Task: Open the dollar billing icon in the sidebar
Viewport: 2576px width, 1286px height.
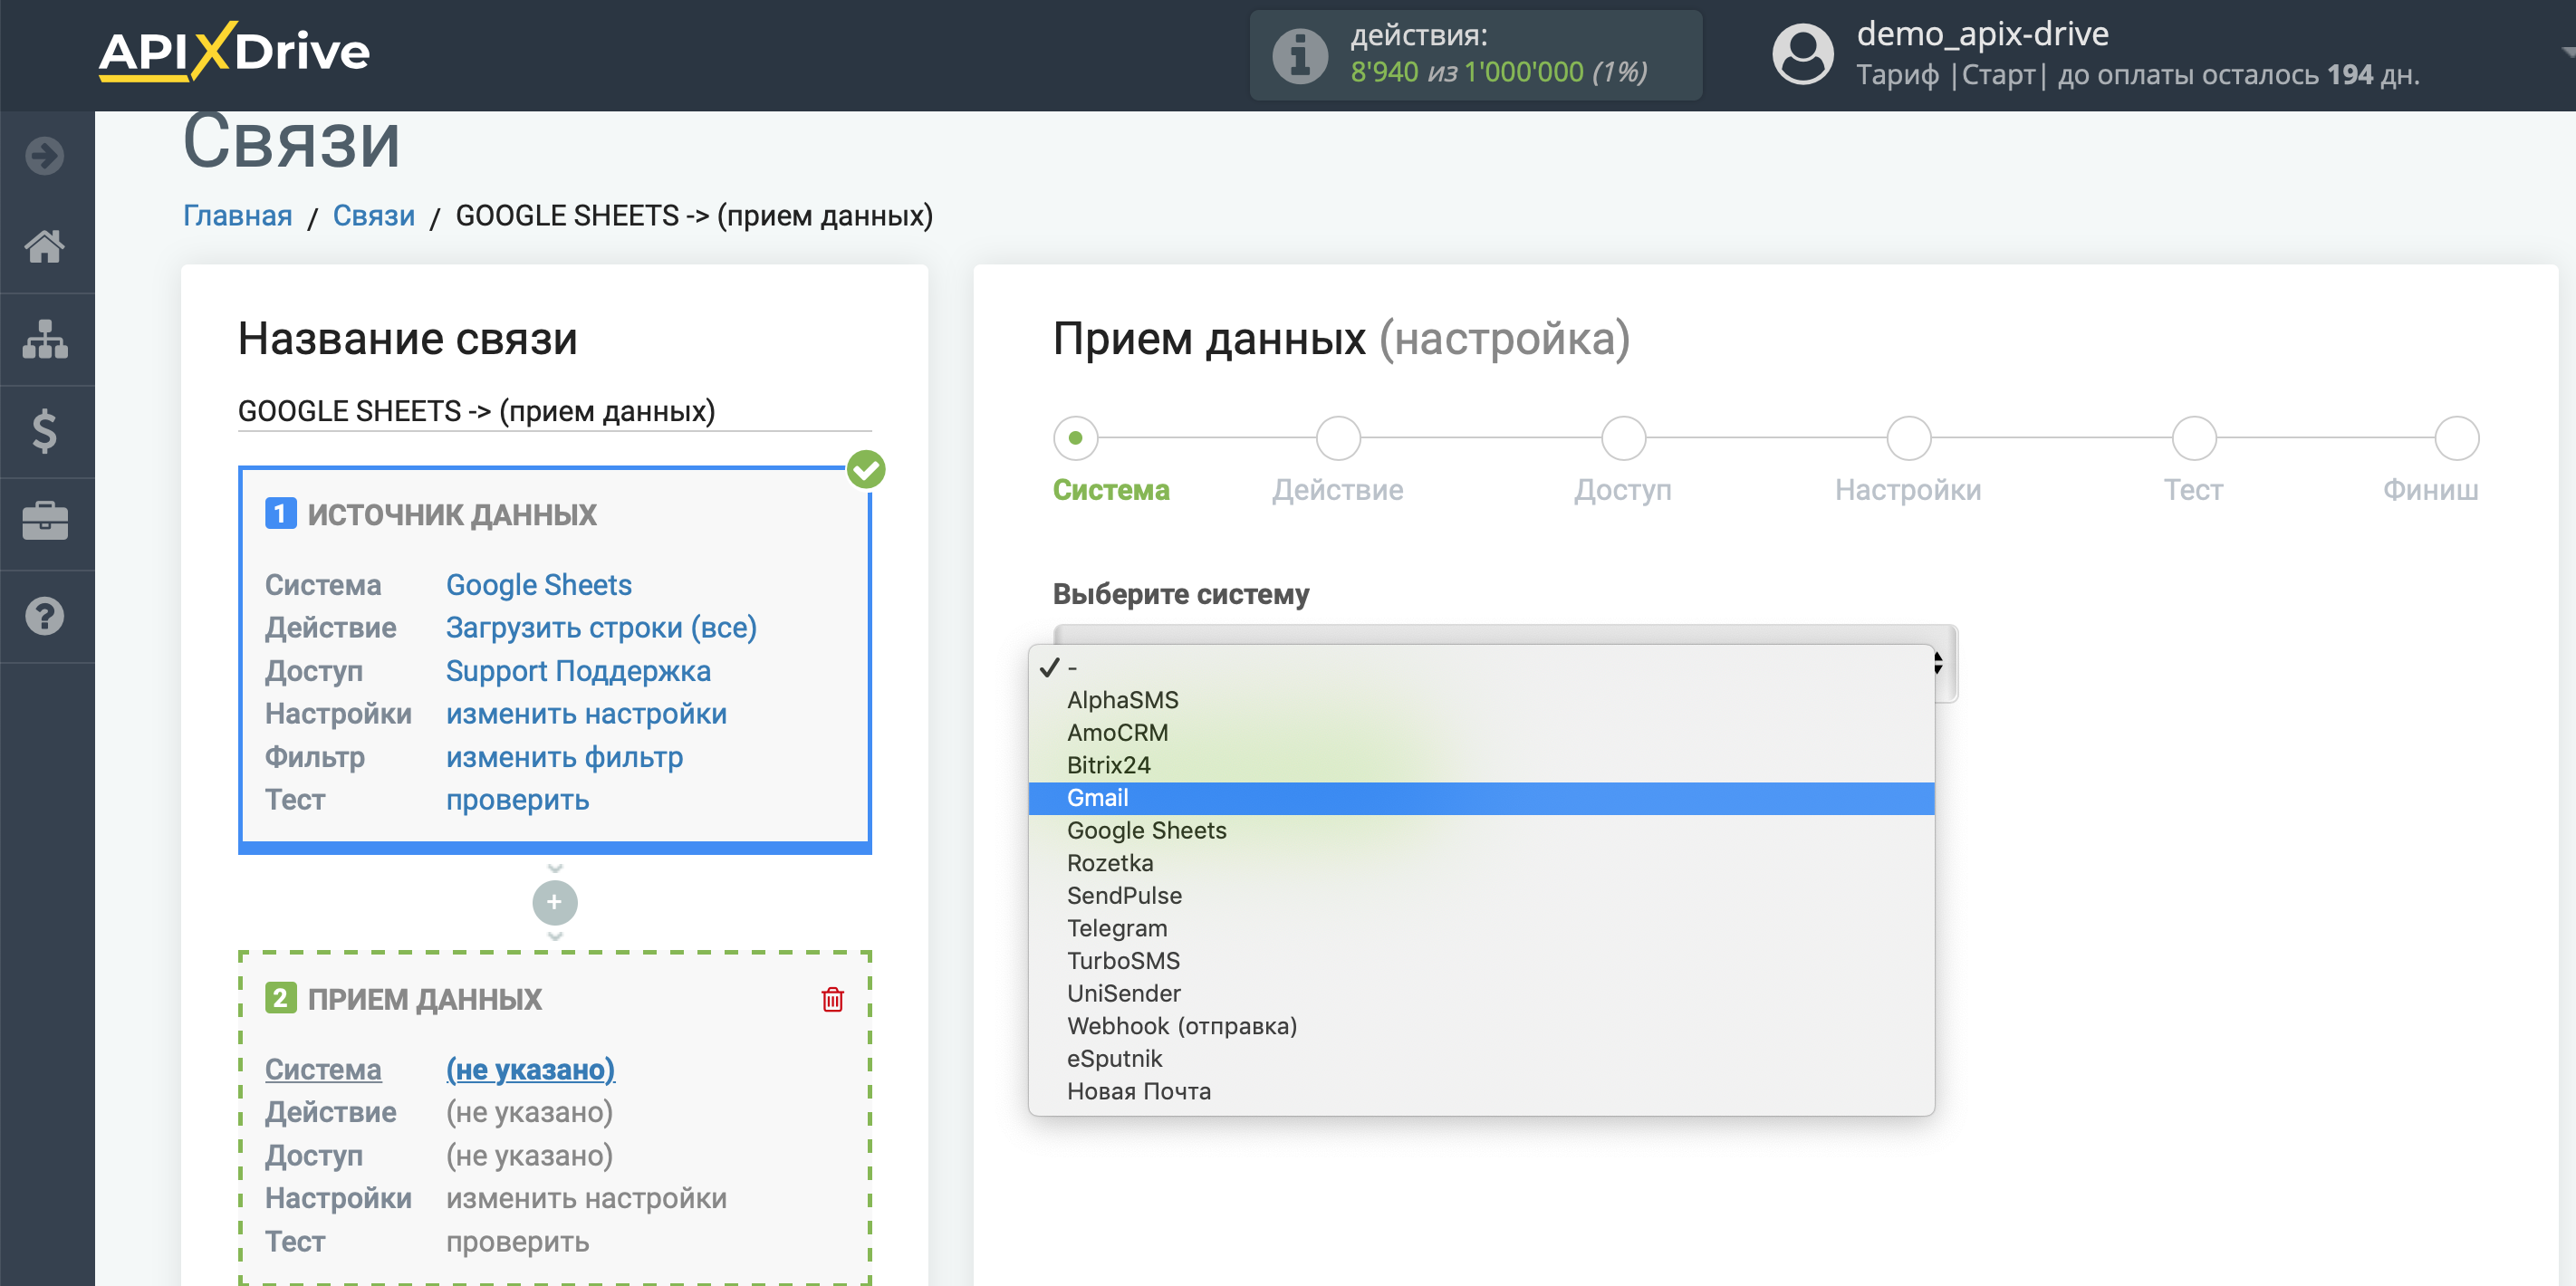Action: (x=45, y=431)
